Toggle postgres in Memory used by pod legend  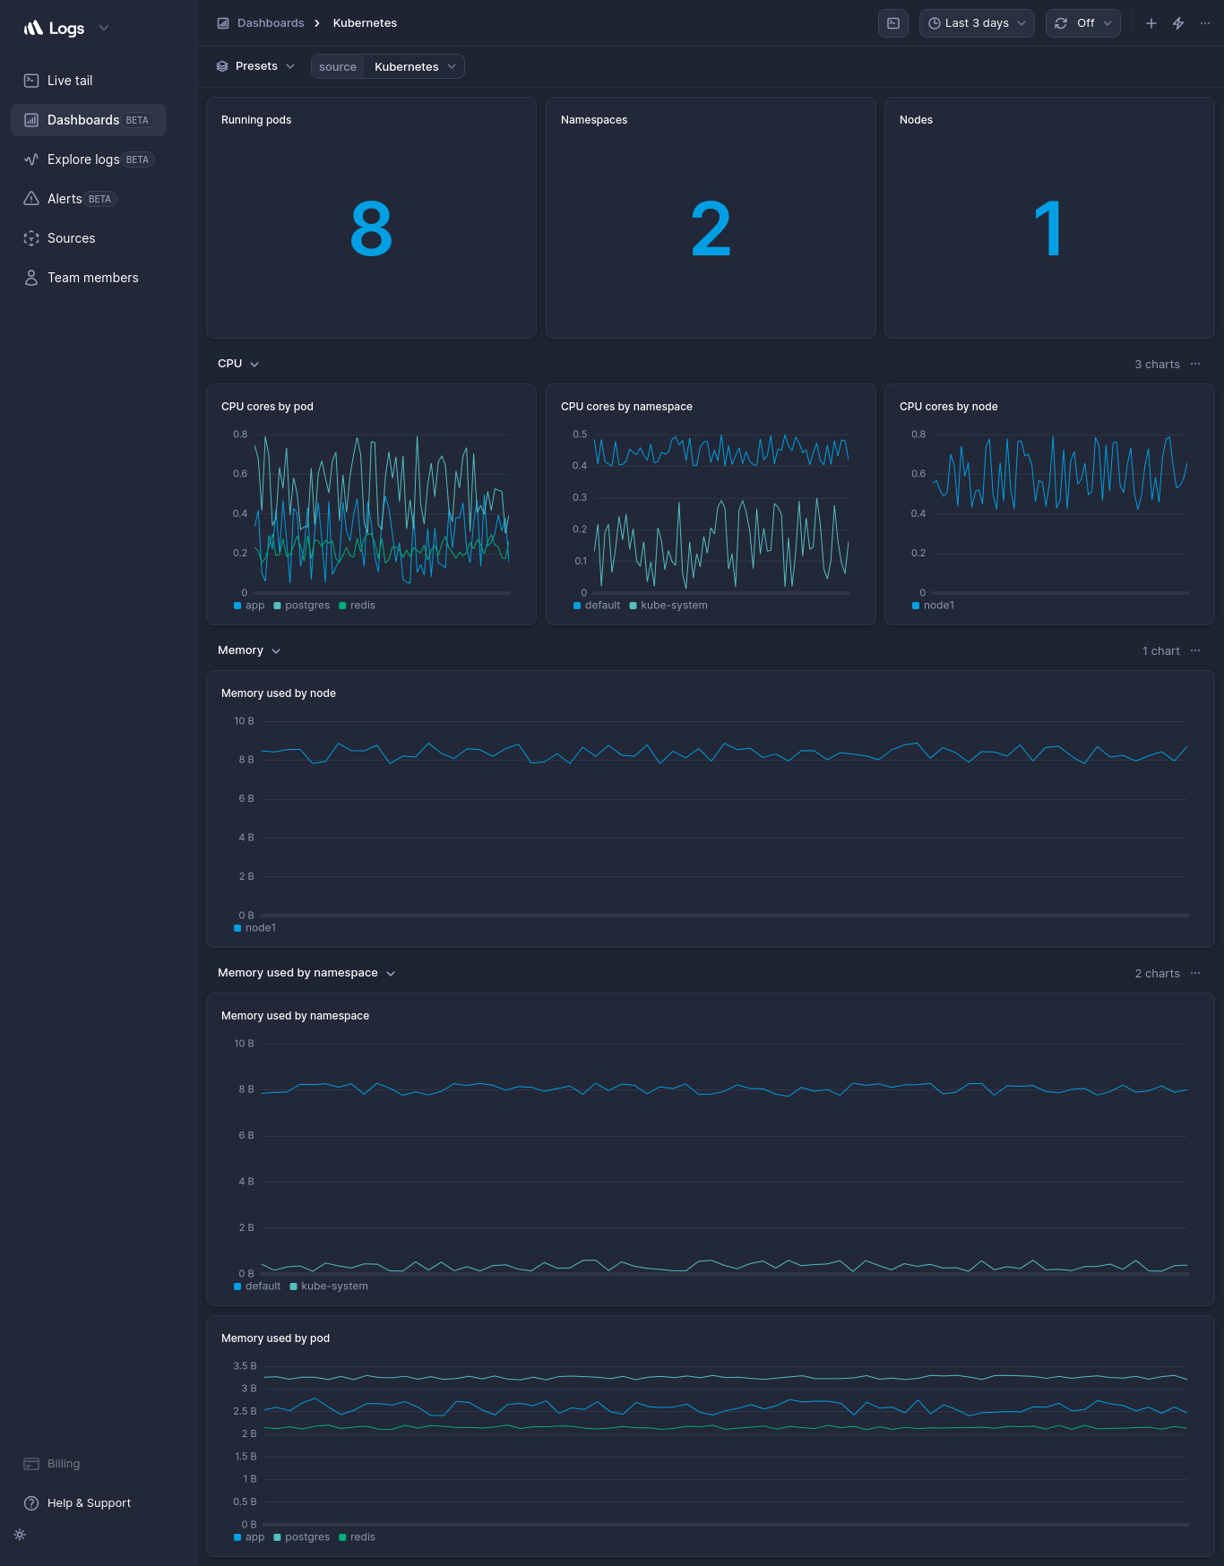(301, 1537)
